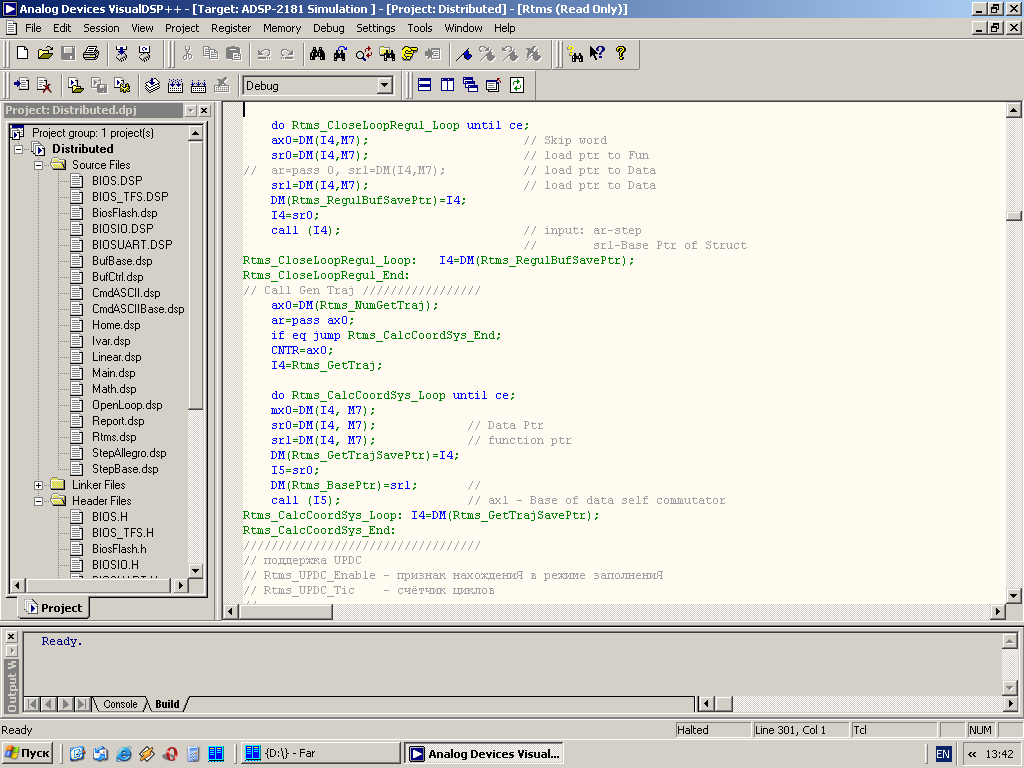This screenshot has height=768, width=1024.
Task: Click the Cascade windows icon
Action: tap(470, 85)
